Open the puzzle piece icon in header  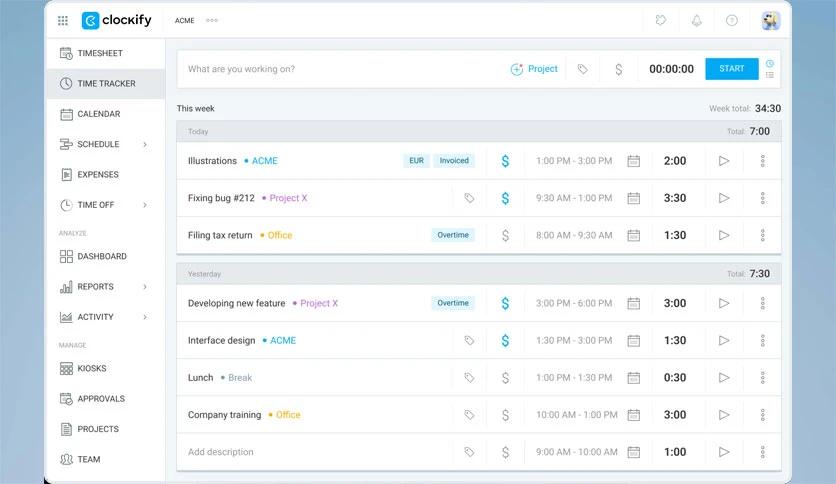click(x=661, y=20)
